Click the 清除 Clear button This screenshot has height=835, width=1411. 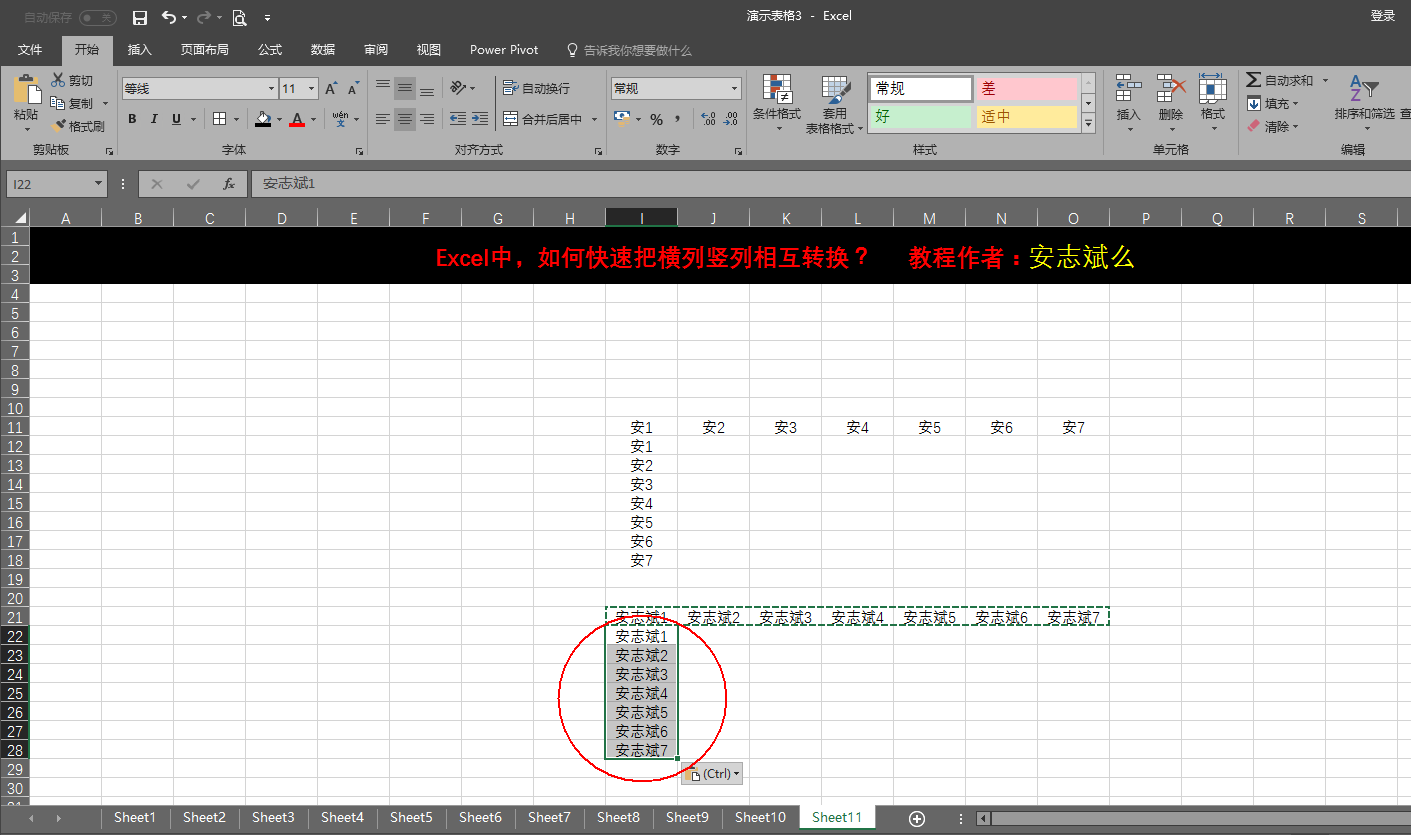pos(1272,126)
